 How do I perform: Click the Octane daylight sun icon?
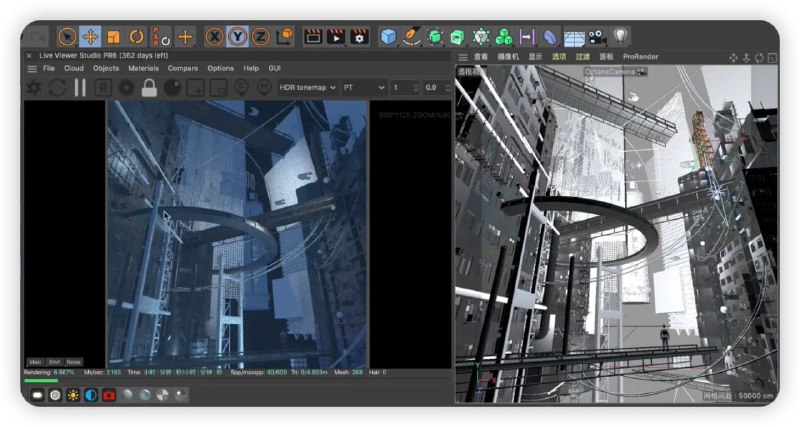tap(72, 395)
